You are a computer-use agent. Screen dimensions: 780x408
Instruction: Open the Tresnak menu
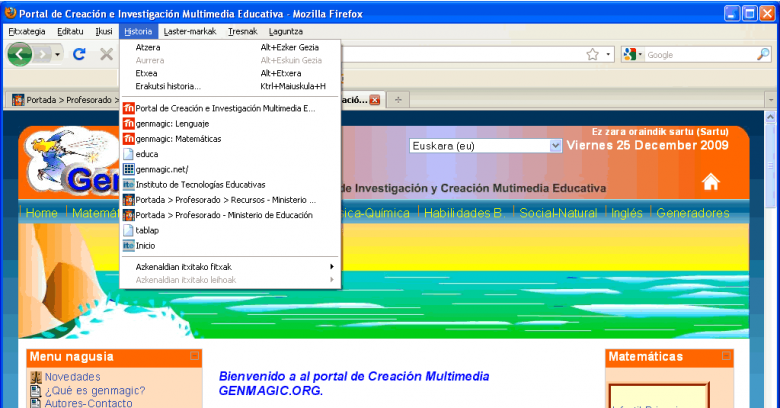click(x=243, y=31)
